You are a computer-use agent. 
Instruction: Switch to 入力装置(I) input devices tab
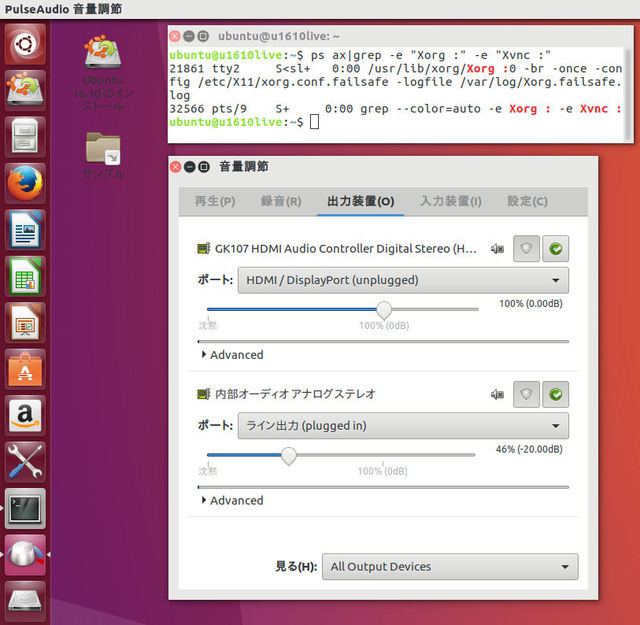coord(451,201)
